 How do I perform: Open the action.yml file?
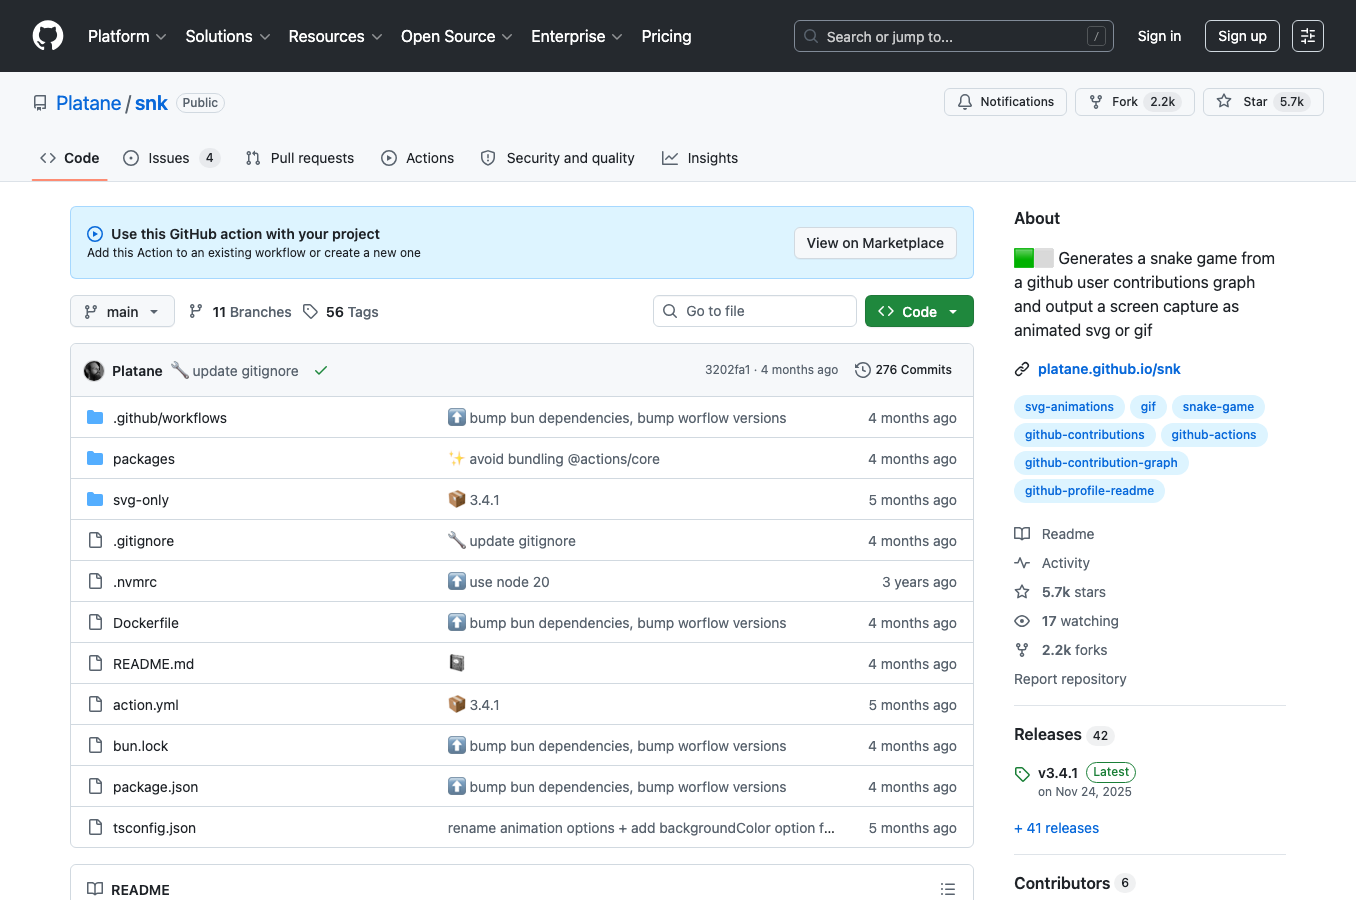point(146,705)
